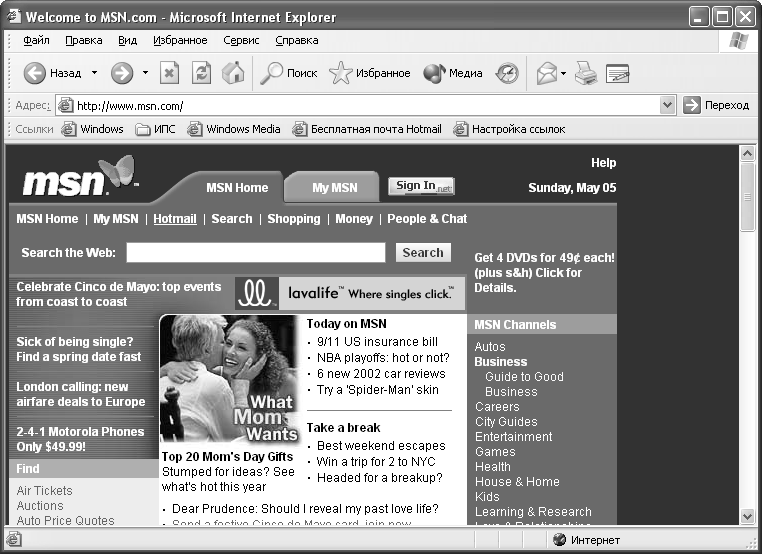Select the MSN Home tab

[x=237, y=188]
